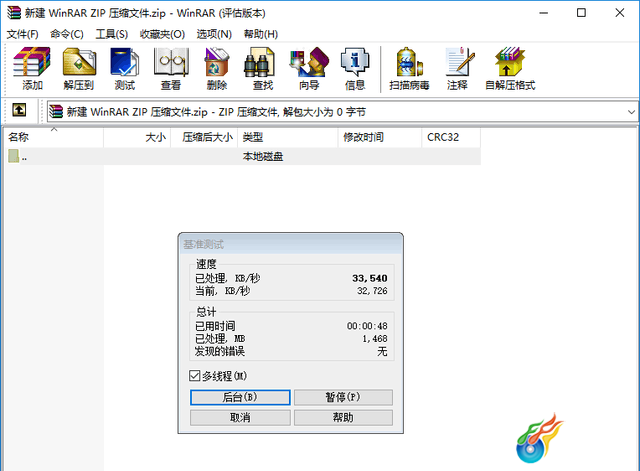
Task: Sort by the 类型 column header
Action: [x=288, y=137]
